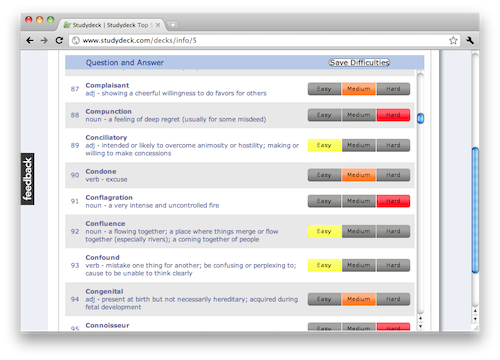This screenshot has width=500, height=360.
Task: Open the wrench settings menu
Action: pyautogui.click(x=470, y=41)
